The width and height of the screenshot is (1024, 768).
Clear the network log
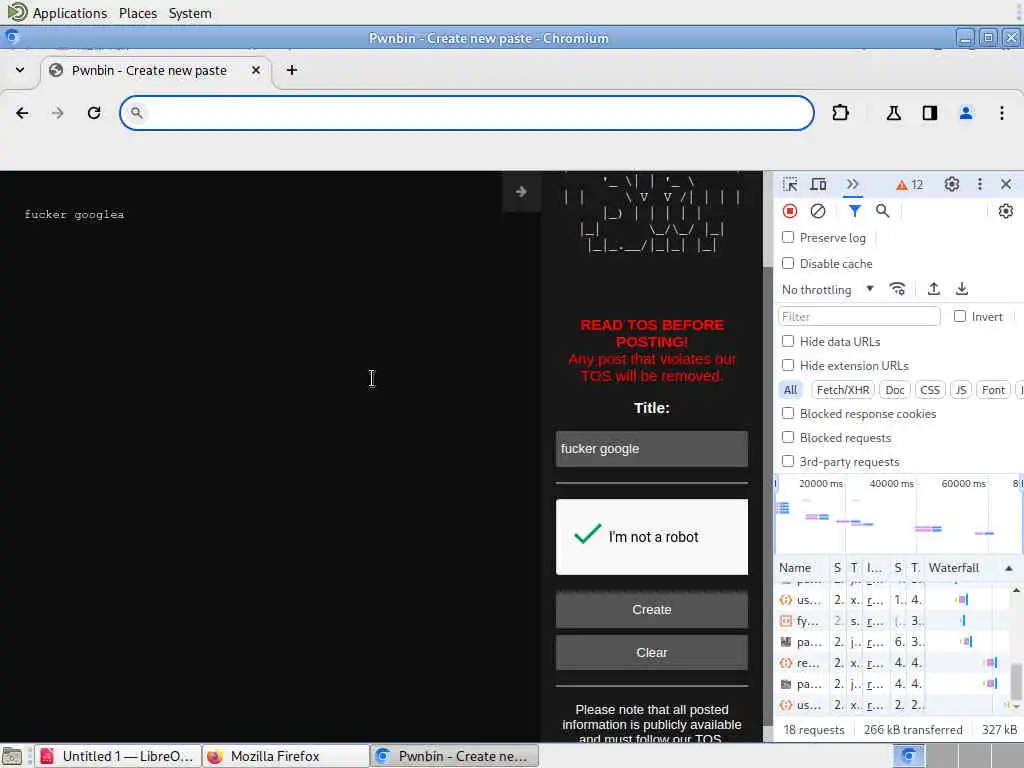pyautogui.click(x=818, y=211)
